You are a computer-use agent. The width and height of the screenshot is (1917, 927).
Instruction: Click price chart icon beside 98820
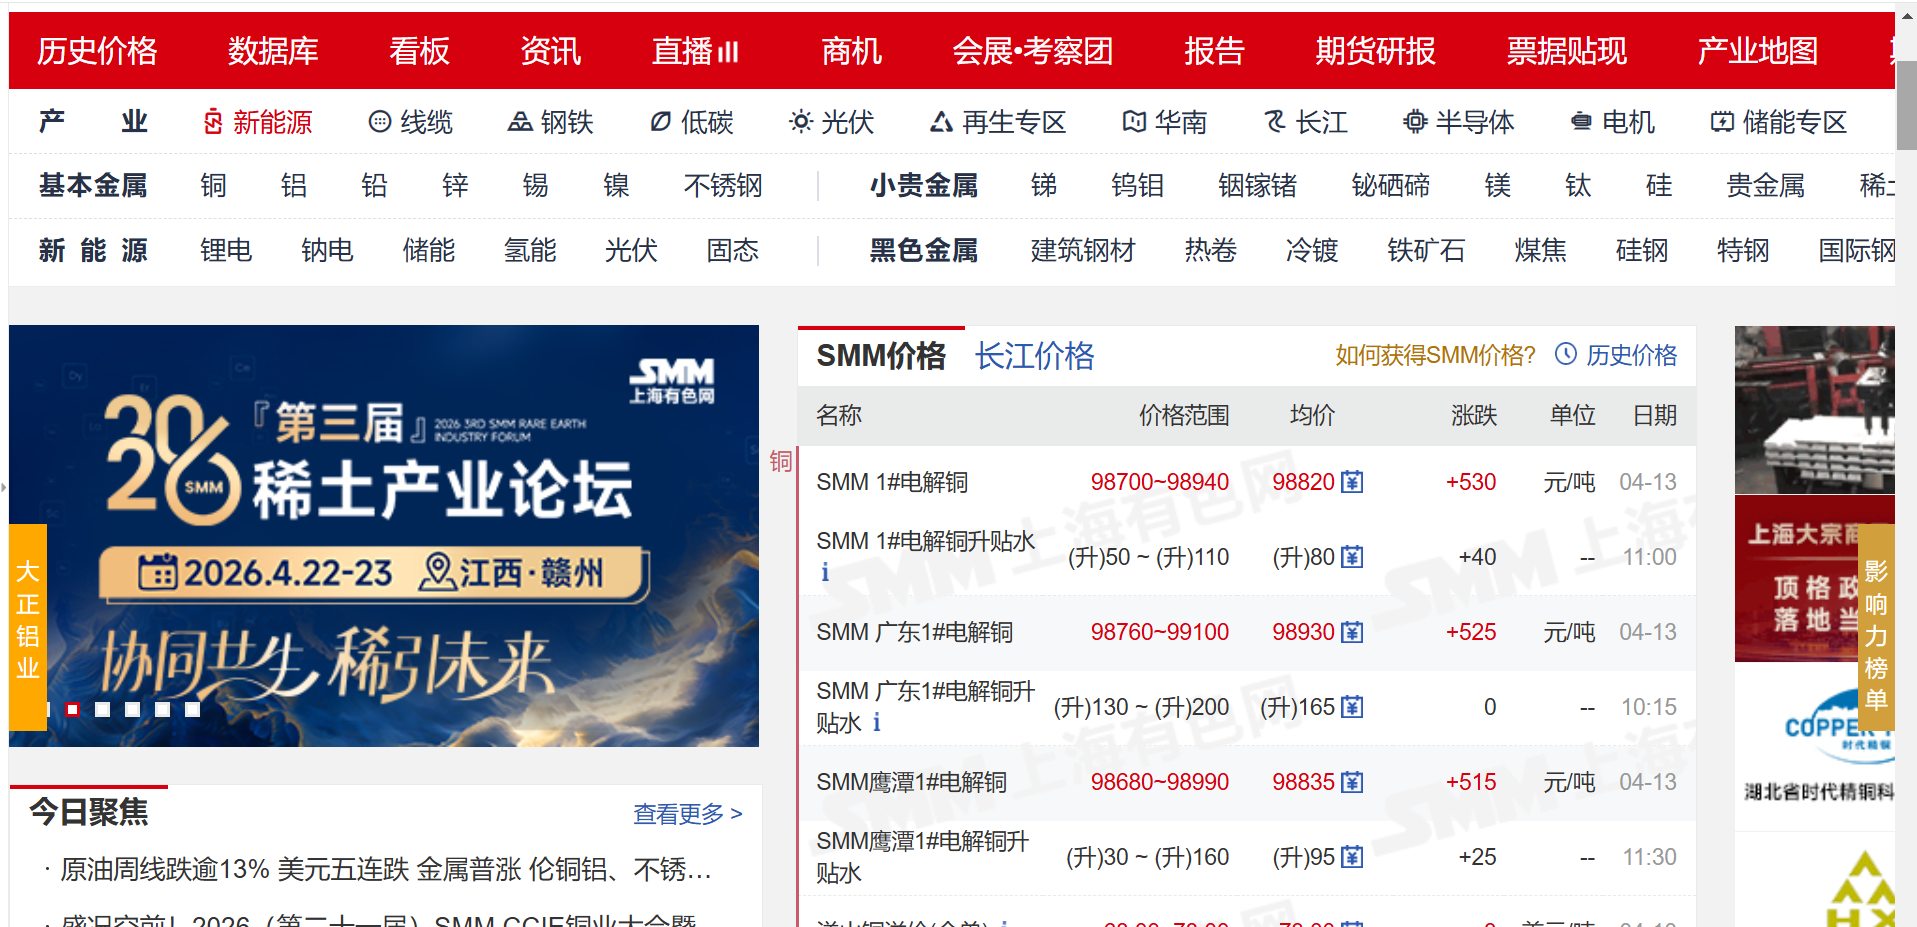[1352, 482]
